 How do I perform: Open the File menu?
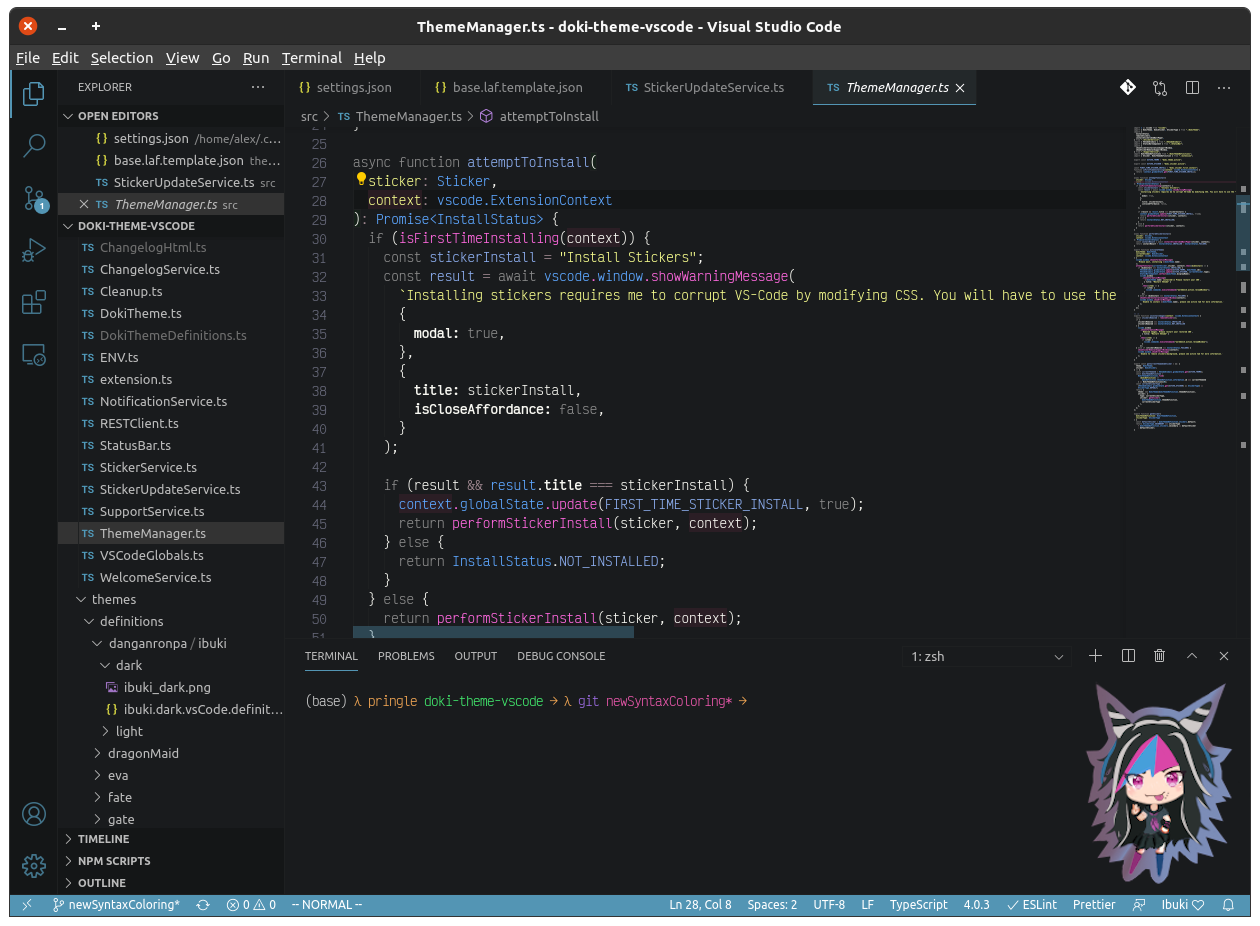(28, 58)
